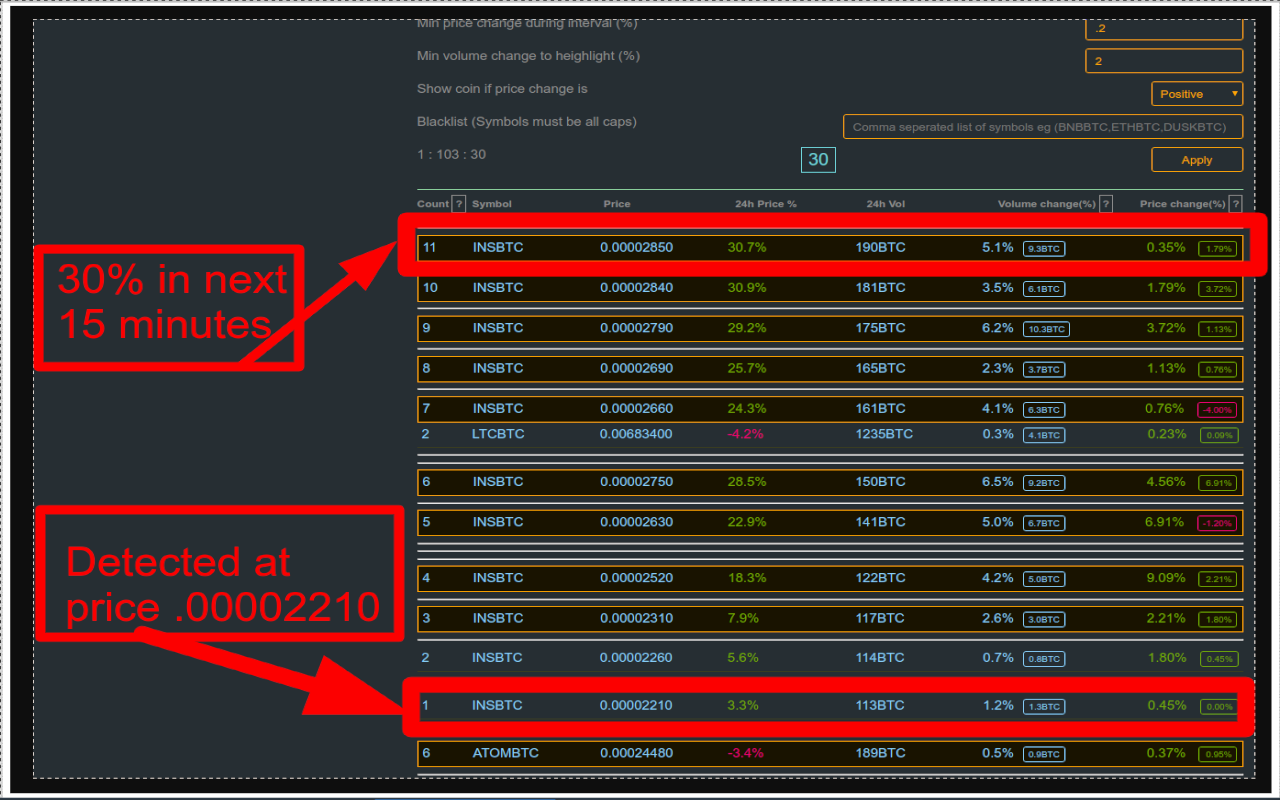The height and width of the screenshot is (800, 1280).
Task: Open the Positive price change dropdown
Action: point(1197,94)
